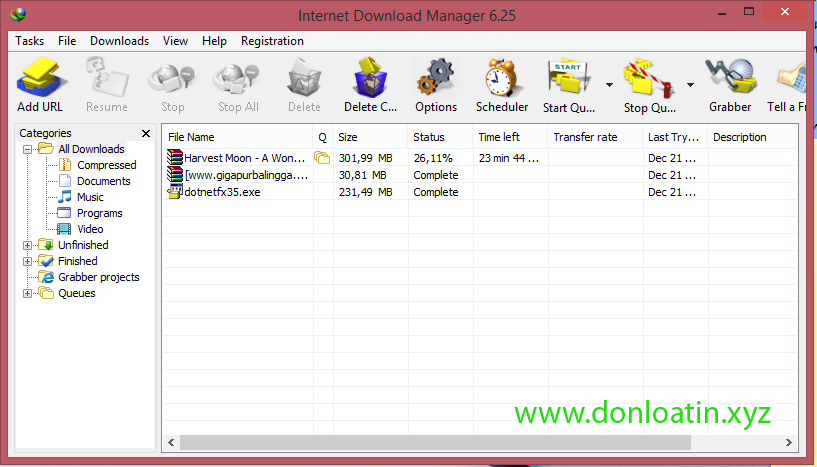The image size is (817, 467).
Task: Sort by Q column header
Action: [323, 137]
